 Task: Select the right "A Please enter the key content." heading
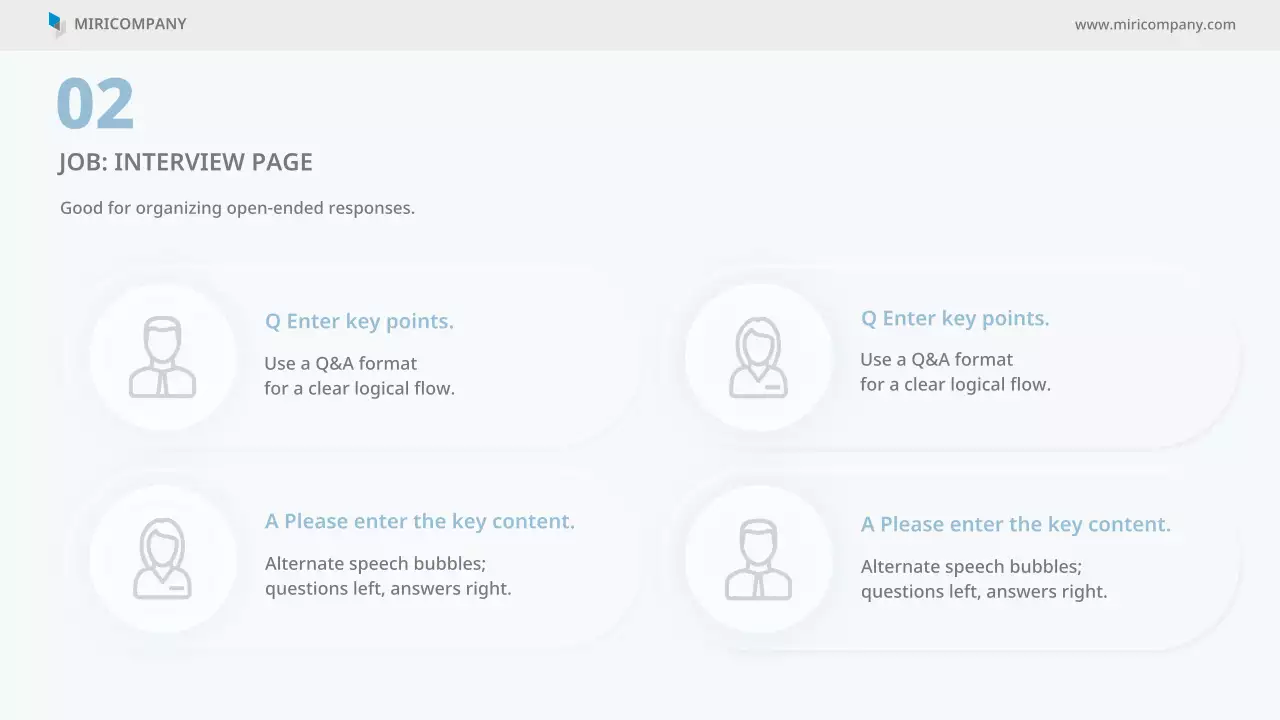(1016, 524)
